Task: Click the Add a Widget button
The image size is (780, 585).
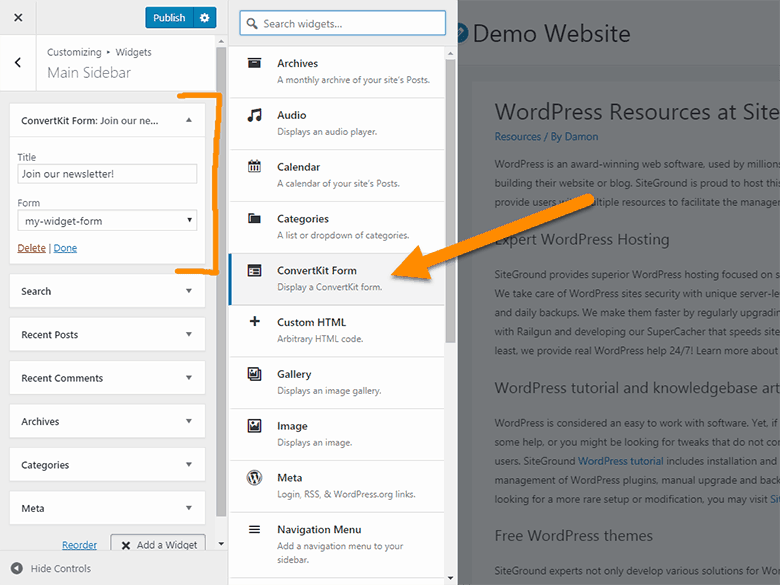Action: click(158, 543)
